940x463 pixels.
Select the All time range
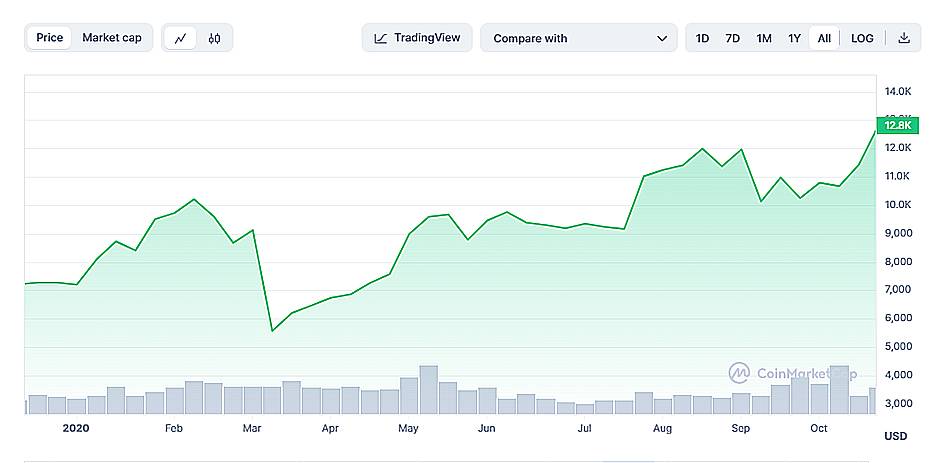point(824,38)
